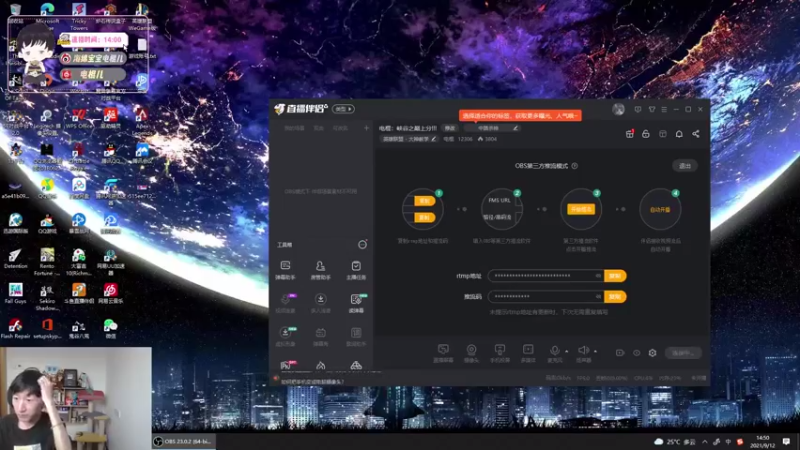Expand speaker options arrow
The image size is (800, 450).
pyautogui.click(x=595, y=351)
